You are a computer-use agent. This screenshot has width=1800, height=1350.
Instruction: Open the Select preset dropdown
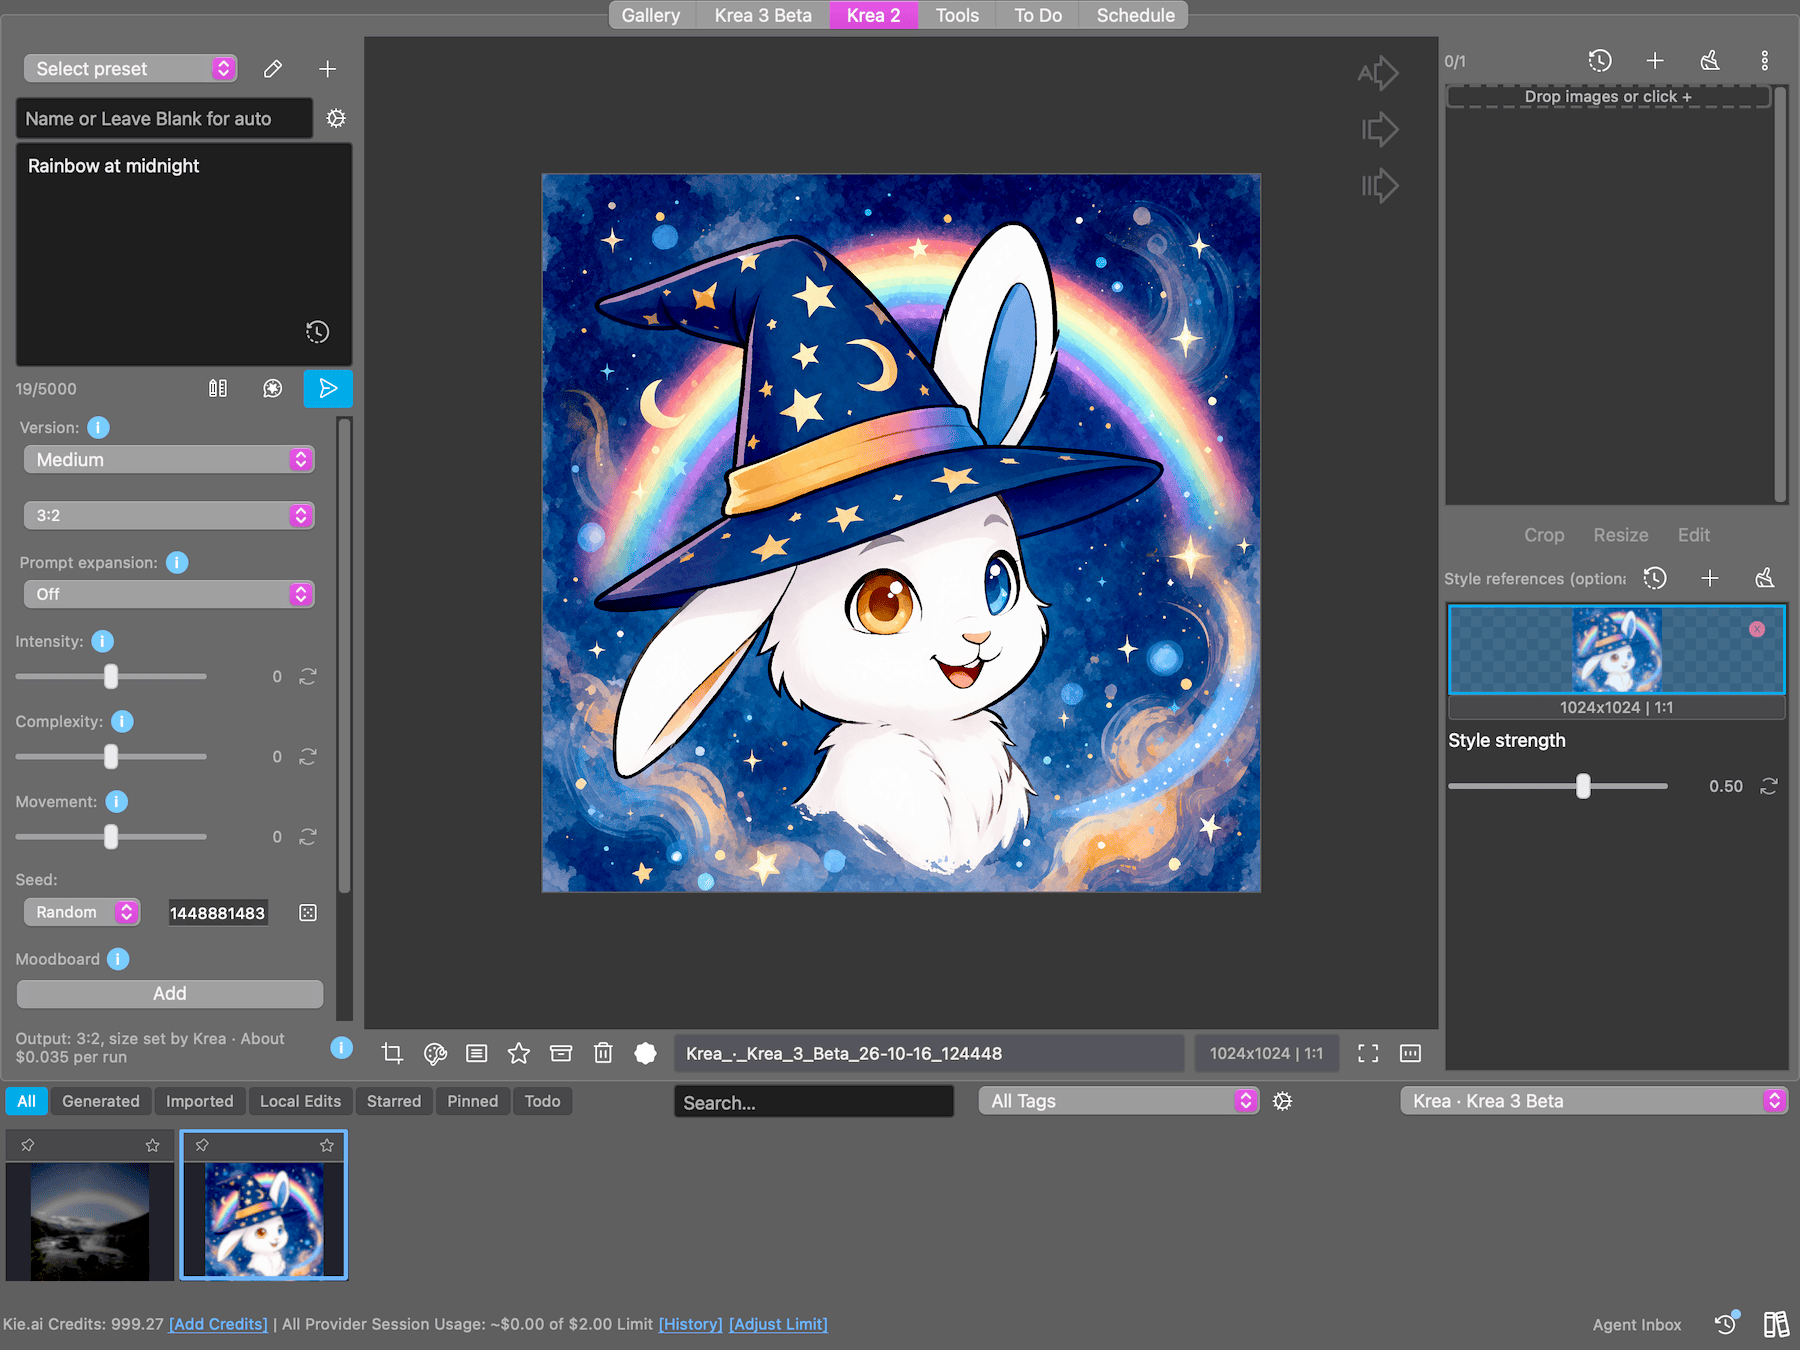[x=130, y=69]
